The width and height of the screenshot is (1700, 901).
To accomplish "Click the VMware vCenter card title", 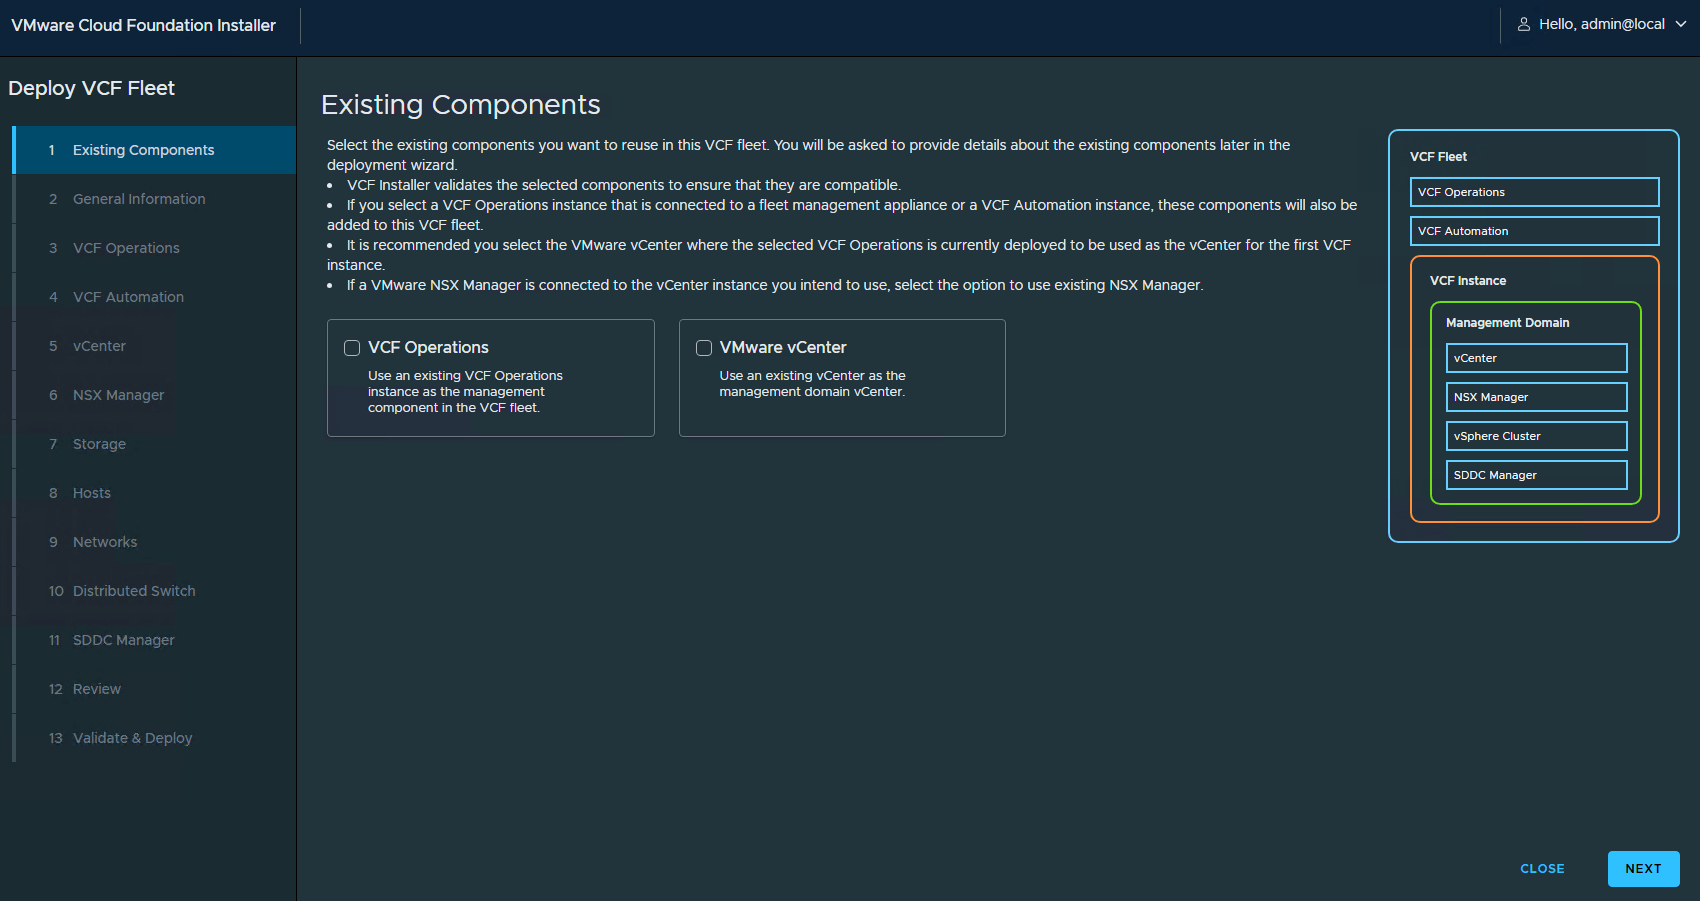I will point(783,348).
